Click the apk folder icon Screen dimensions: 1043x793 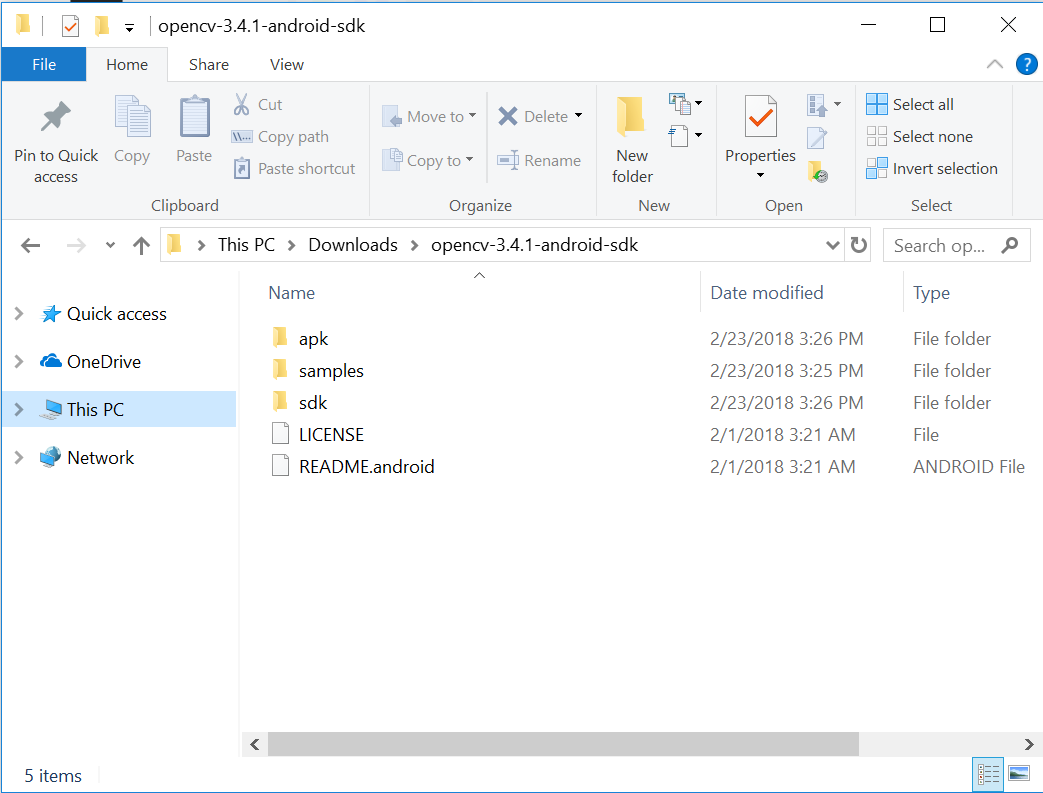coord(280,337)
